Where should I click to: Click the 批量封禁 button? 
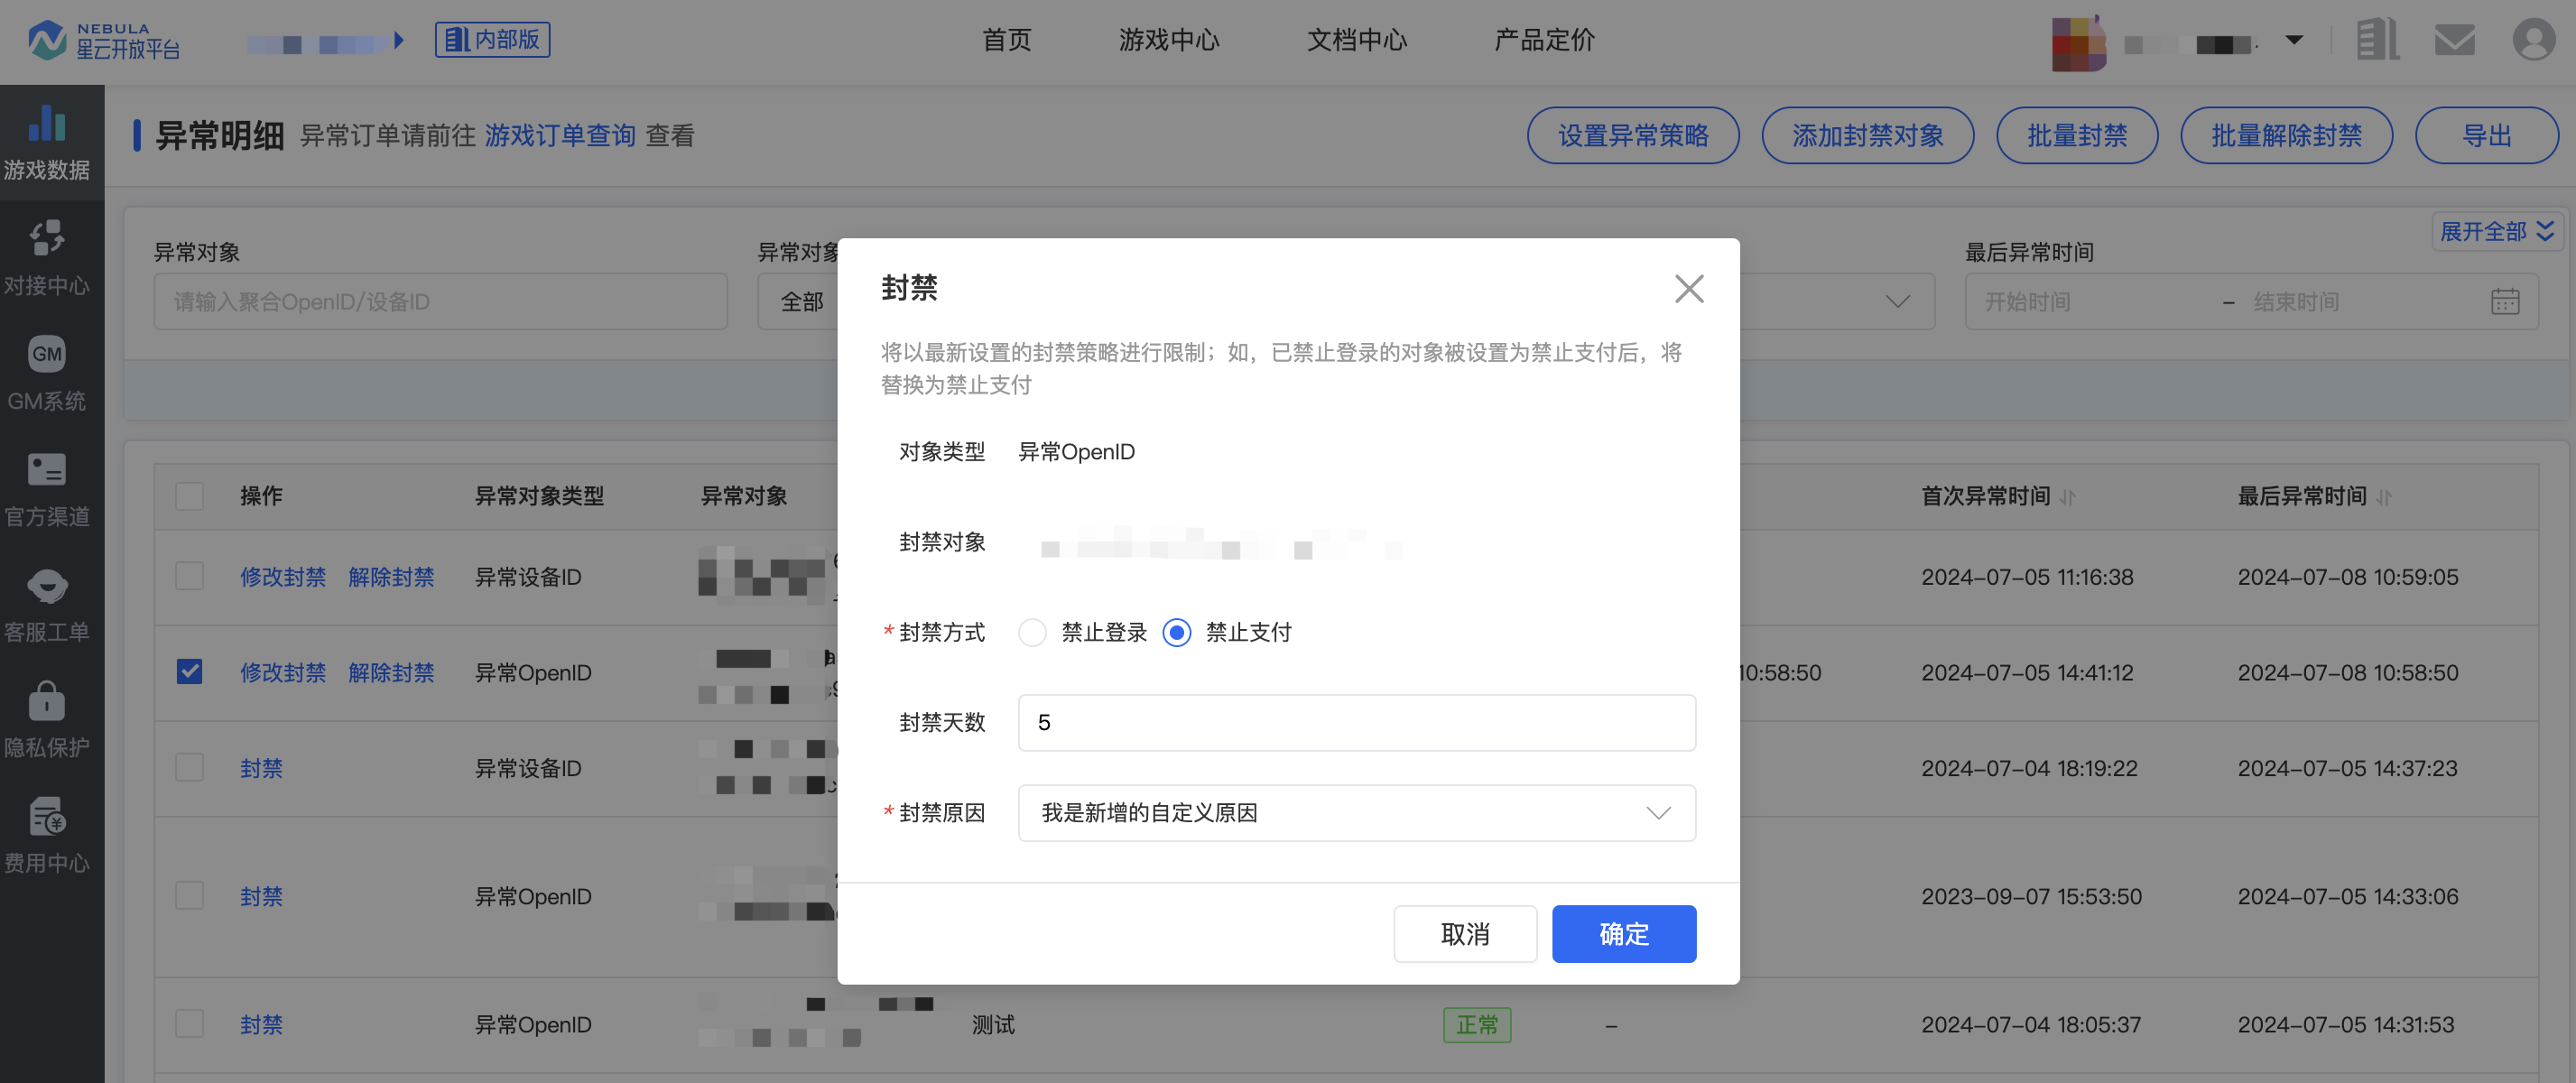point(2076,135)
